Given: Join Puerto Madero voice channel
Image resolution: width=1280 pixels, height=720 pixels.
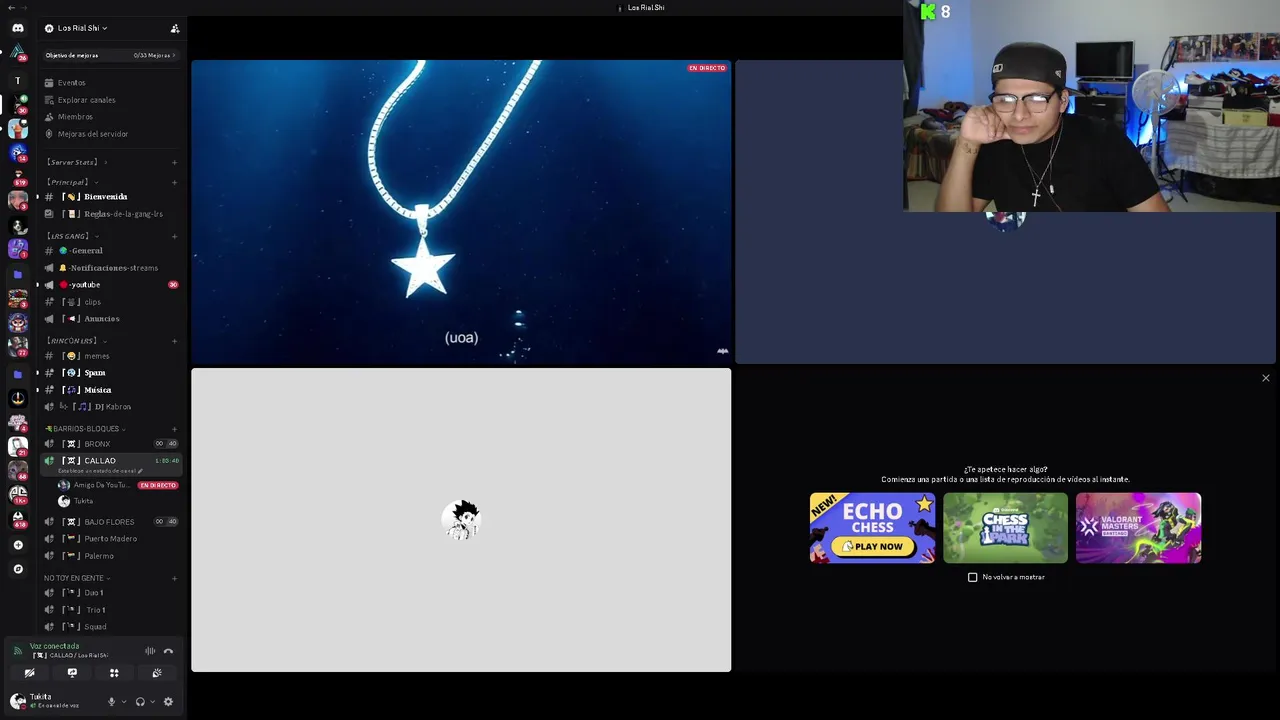Looking at the screenshot, I should tap(110, 539).
